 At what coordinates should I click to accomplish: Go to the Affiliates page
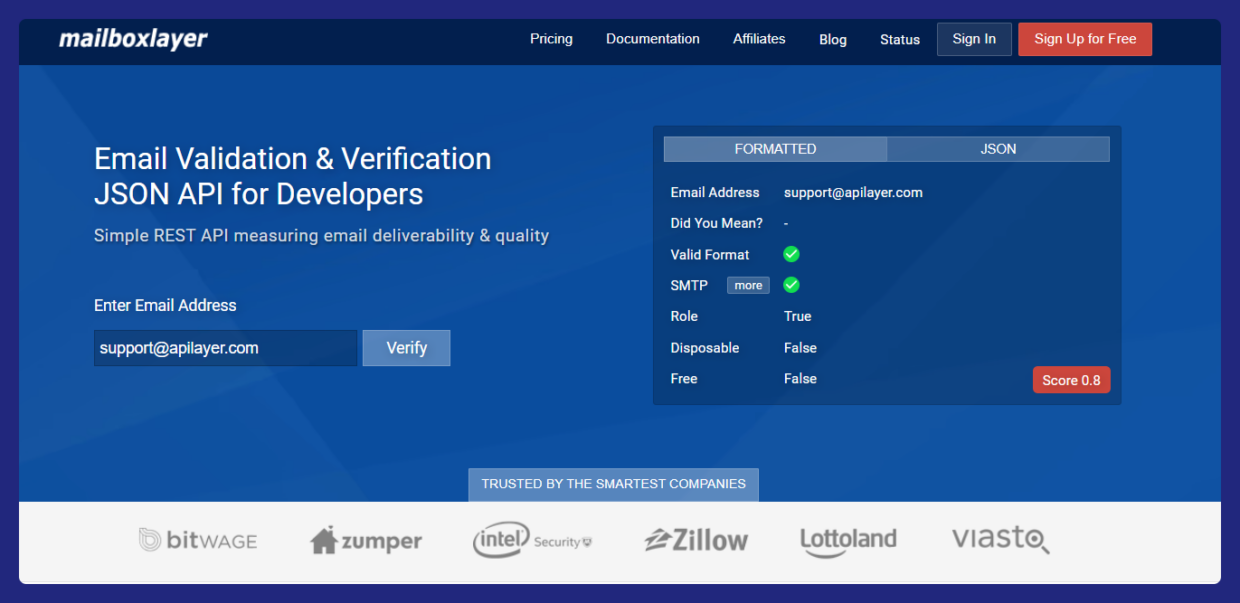[759, 39]
